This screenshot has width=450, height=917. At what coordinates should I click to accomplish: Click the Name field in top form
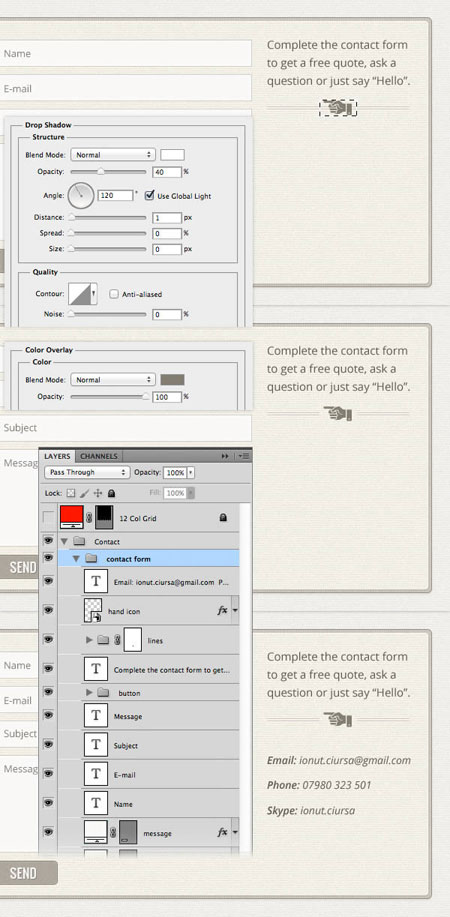pos(126,53)
